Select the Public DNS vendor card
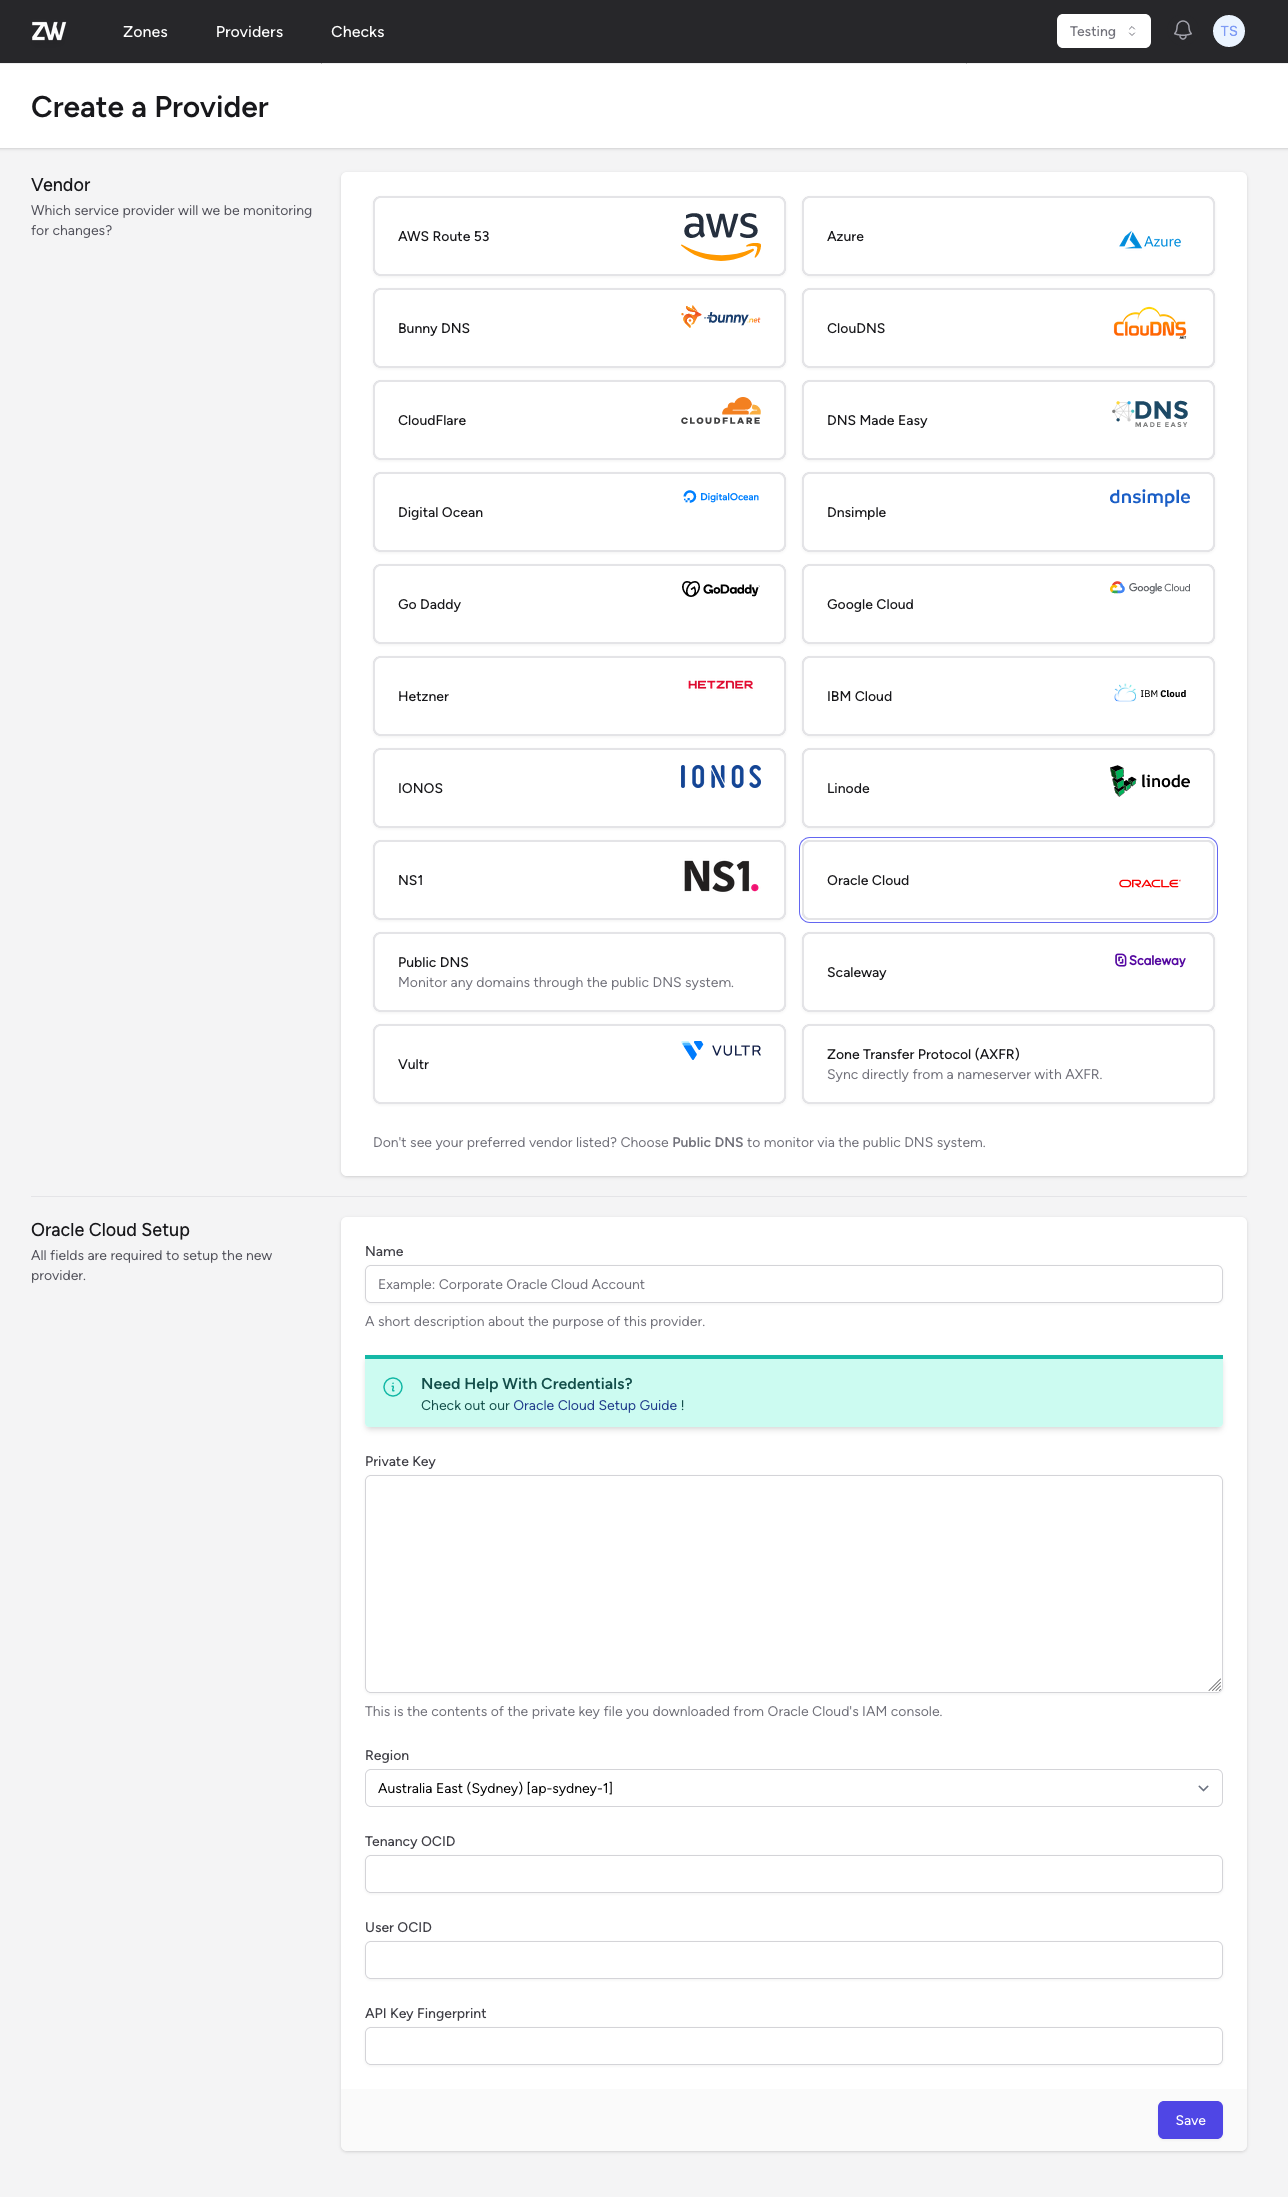The image size is (1288, 2197). click(579, 972)
